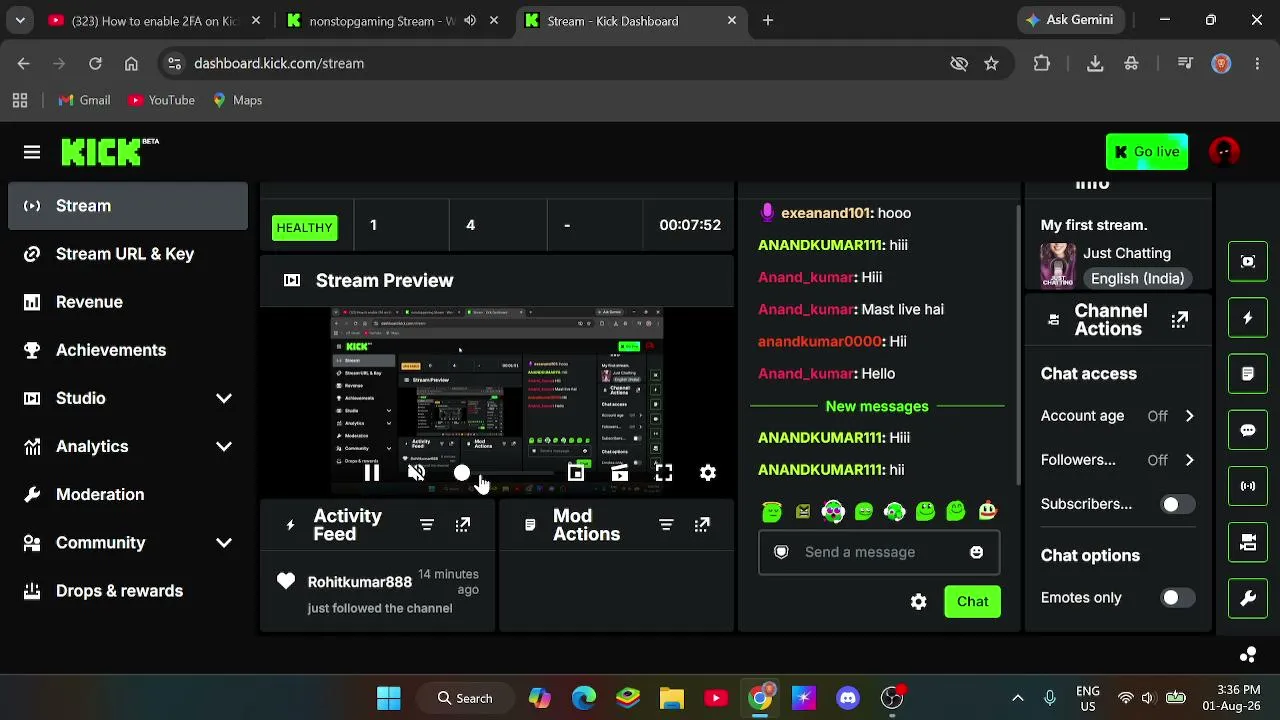Open the Achievements page
Viewport: 1280px width, 720px height.
click(x=128, y=350)
